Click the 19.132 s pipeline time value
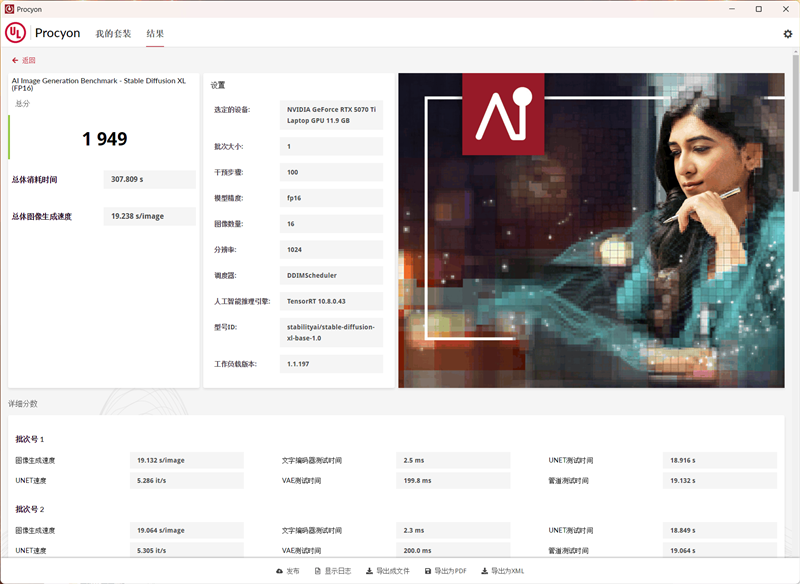Viewport: 800px width, 584px height. tap(720, 480)
